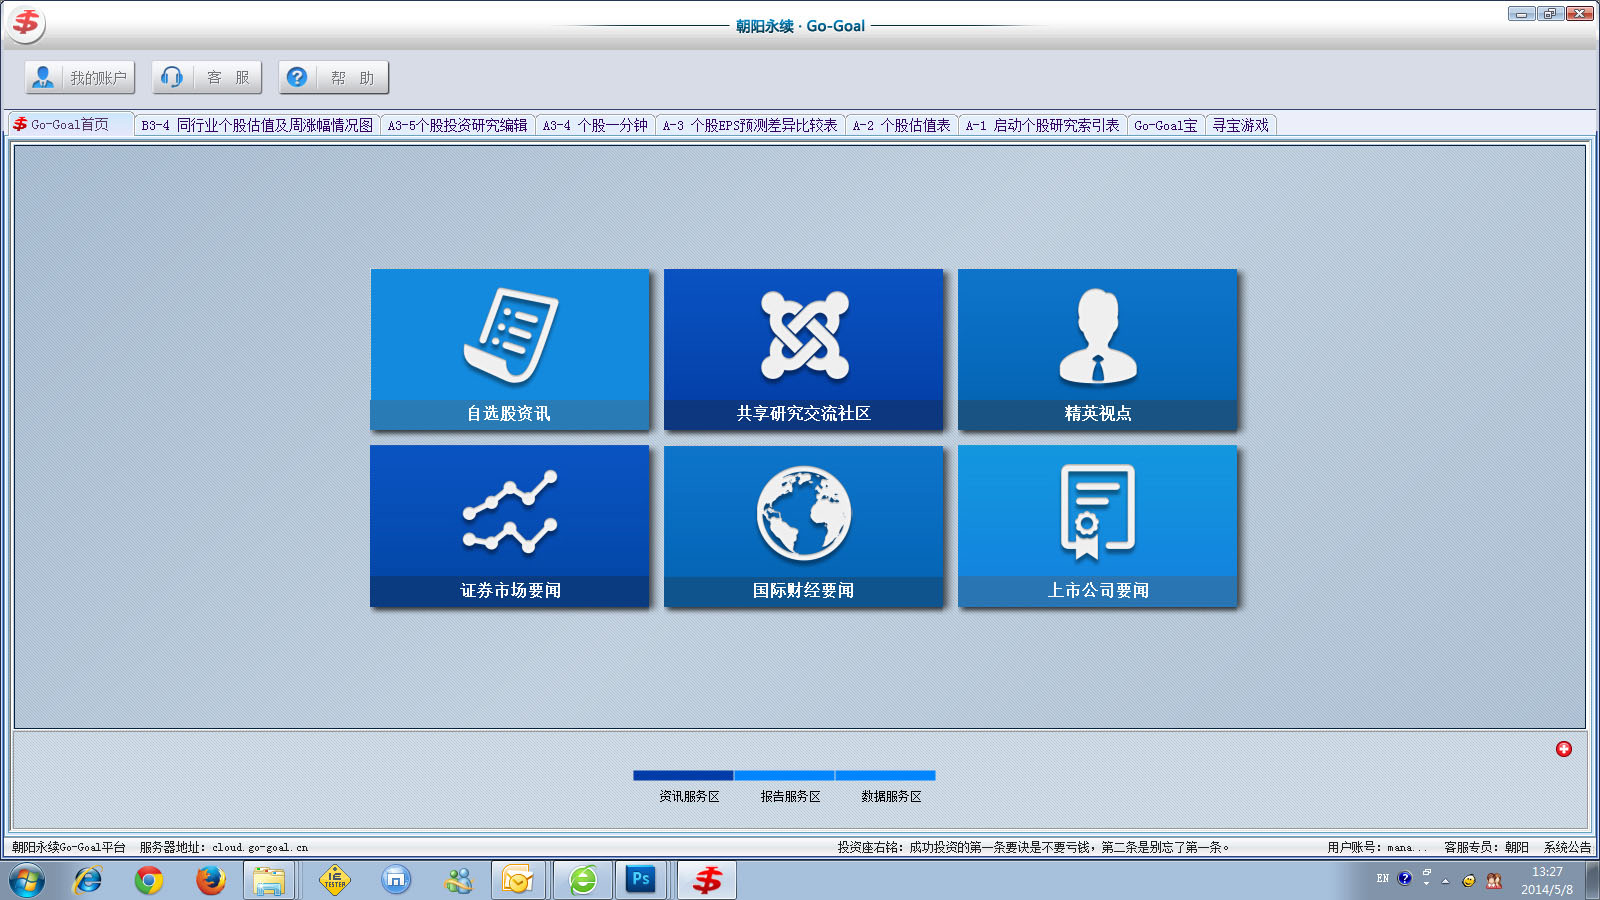
Task: Click the 服务器地址 cloud.go-goal.cn text
Action: tap(224, 847)
